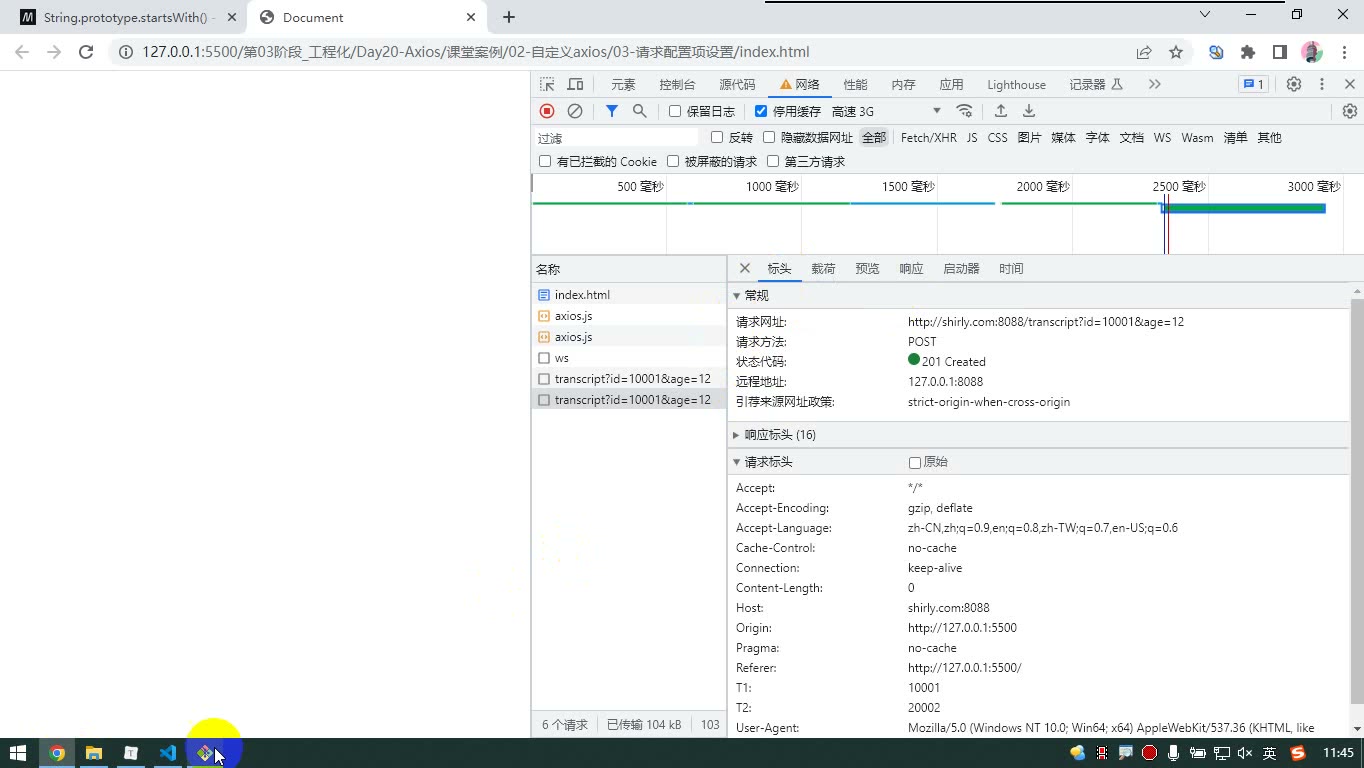
Task: Click import HAR file upload arrow
Action: 1001,111
